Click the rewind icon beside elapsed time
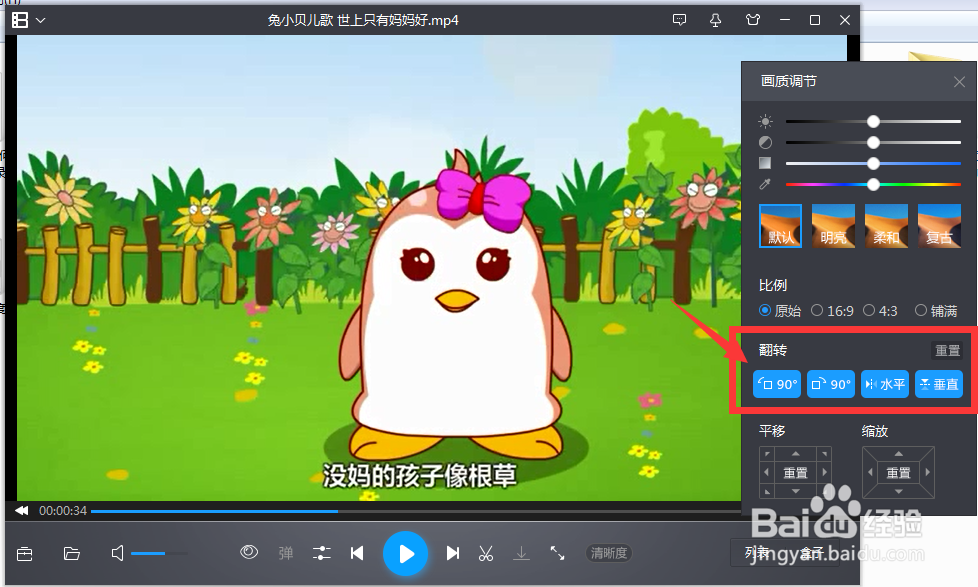Viewport: 978px width, 587px height. click(x=22, y=510)
